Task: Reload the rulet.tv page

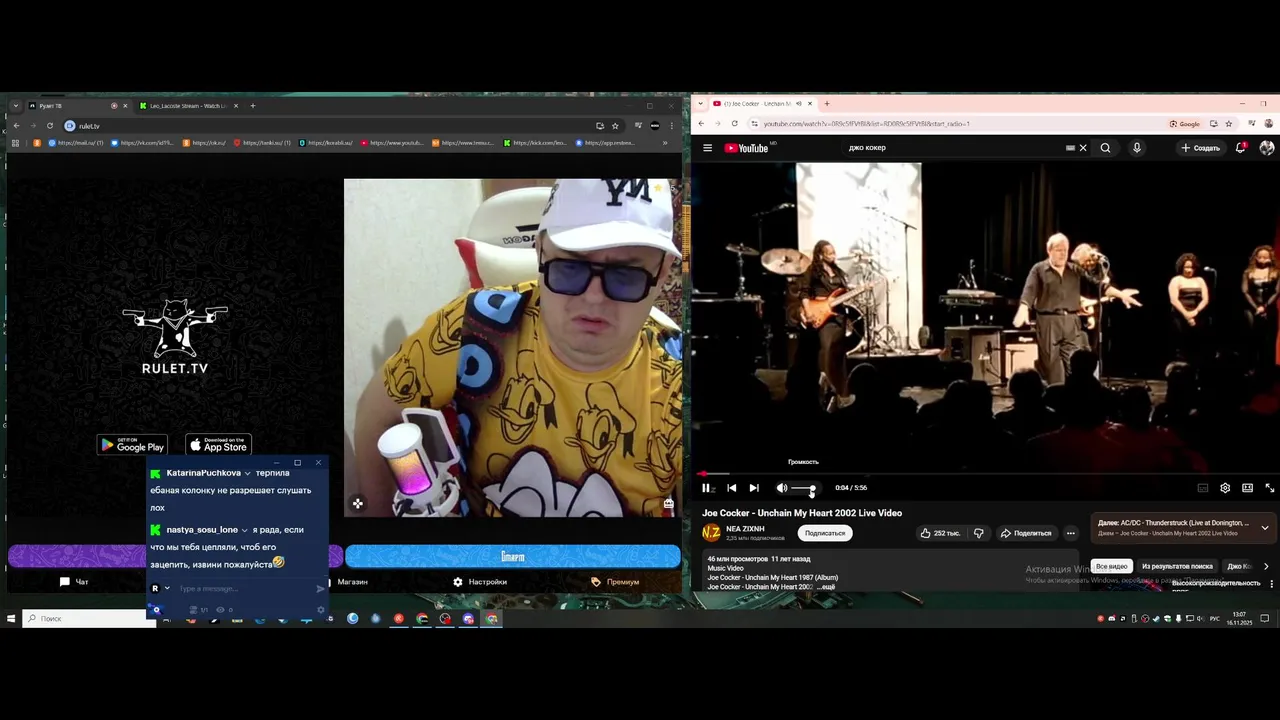Action: point(50,126)
